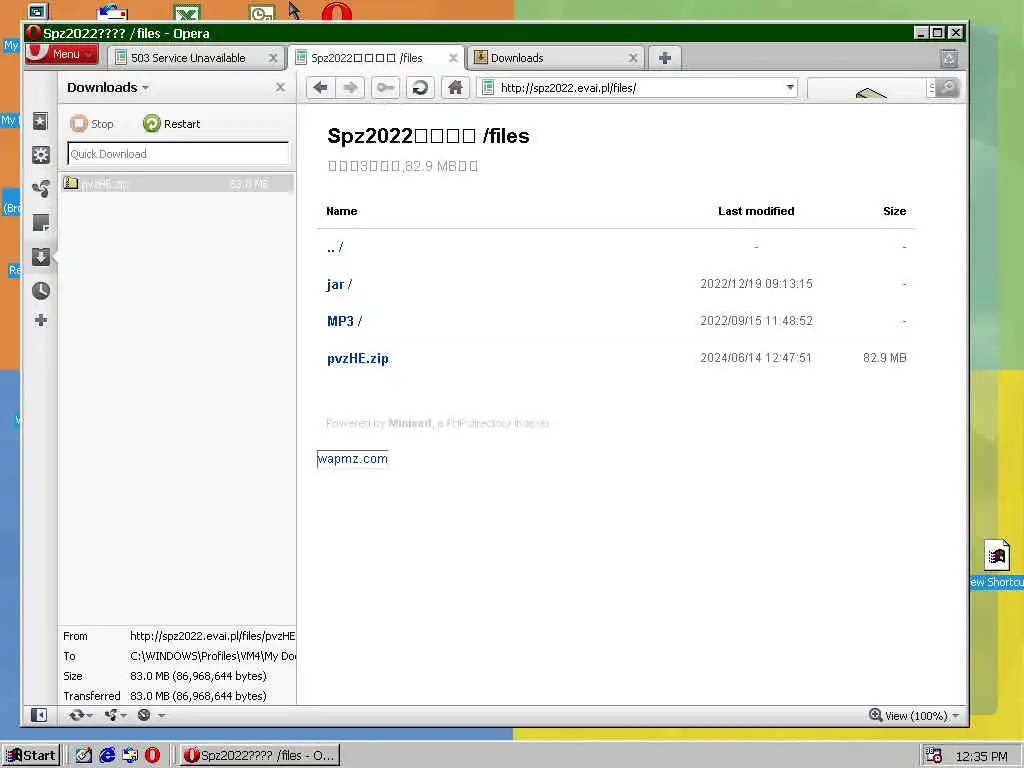Open the Bookmarks panel star icon

(40, 121)
